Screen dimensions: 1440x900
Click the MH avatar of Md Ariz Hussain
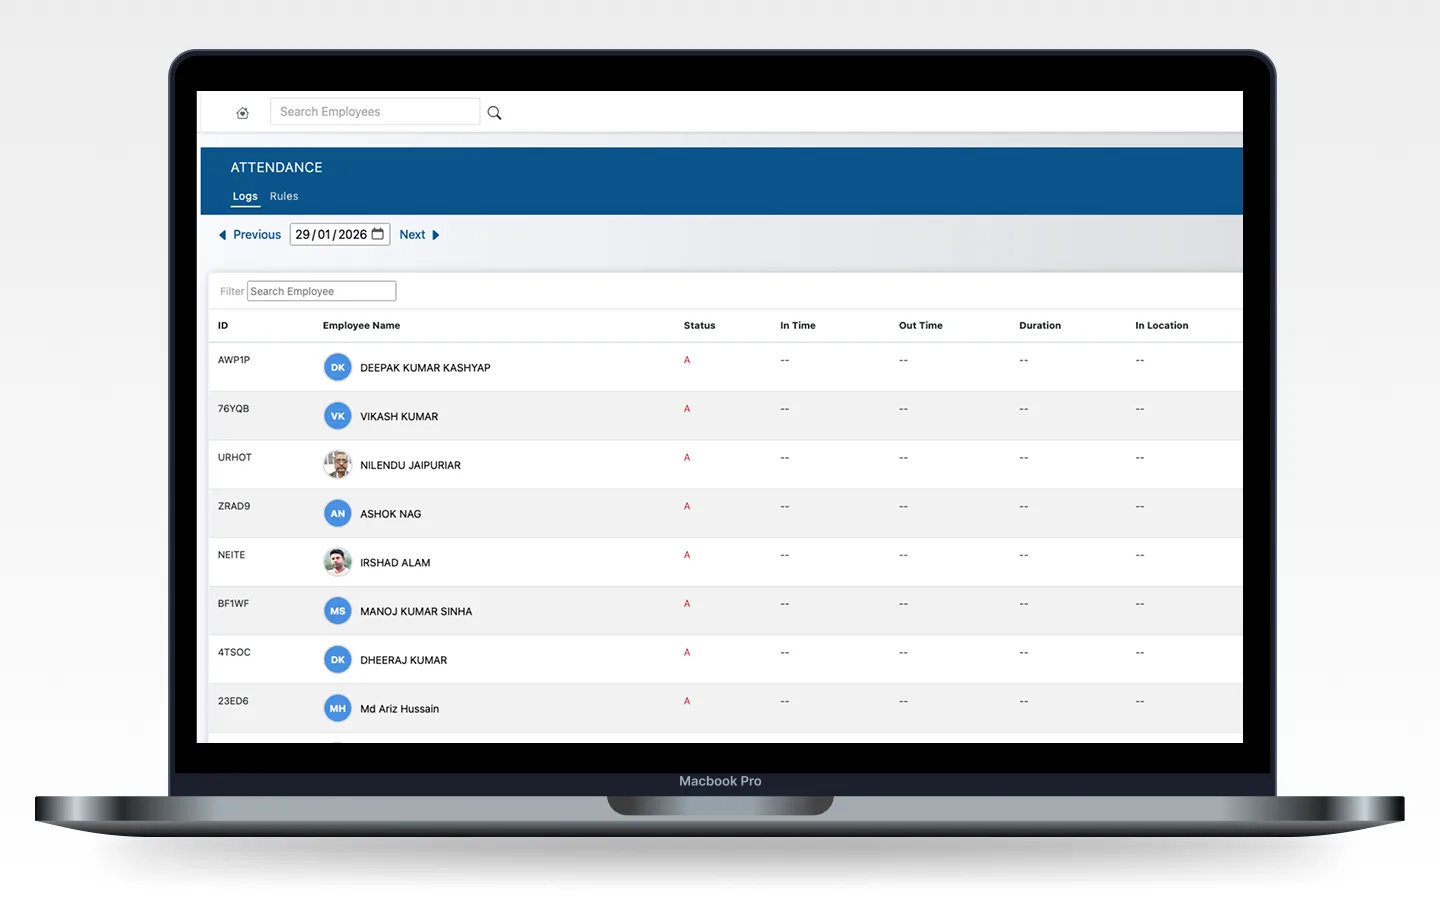pos(337,708)
